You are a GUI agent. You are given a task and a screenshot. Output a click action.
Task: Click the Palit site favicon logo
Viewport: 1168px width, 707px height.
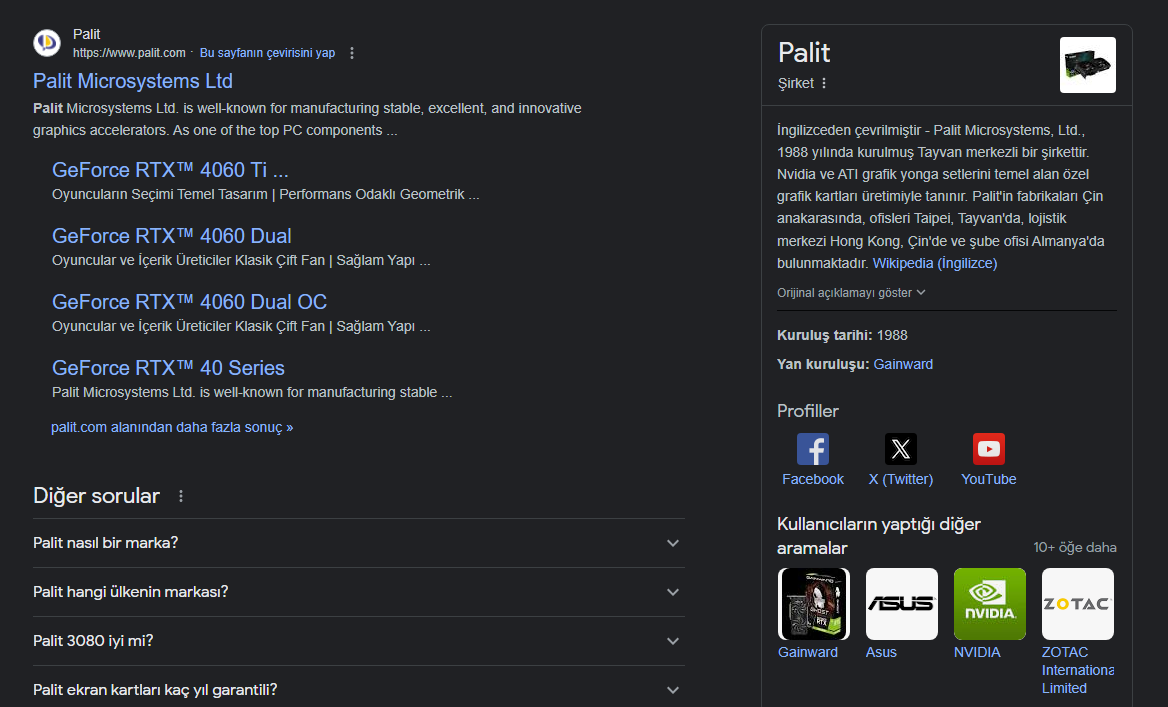47,42
